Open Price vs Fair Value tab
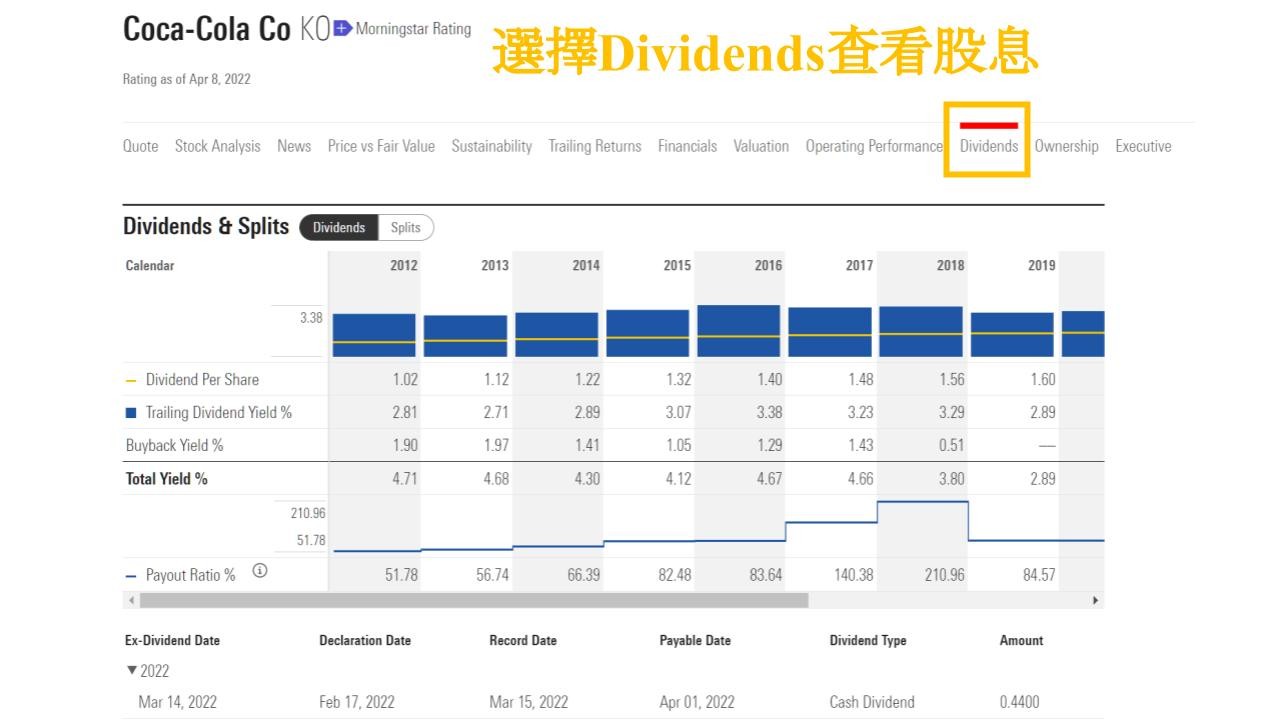The height and width of the screenshot is (720, 1280). pyautogui.click(x=381, y=146)
